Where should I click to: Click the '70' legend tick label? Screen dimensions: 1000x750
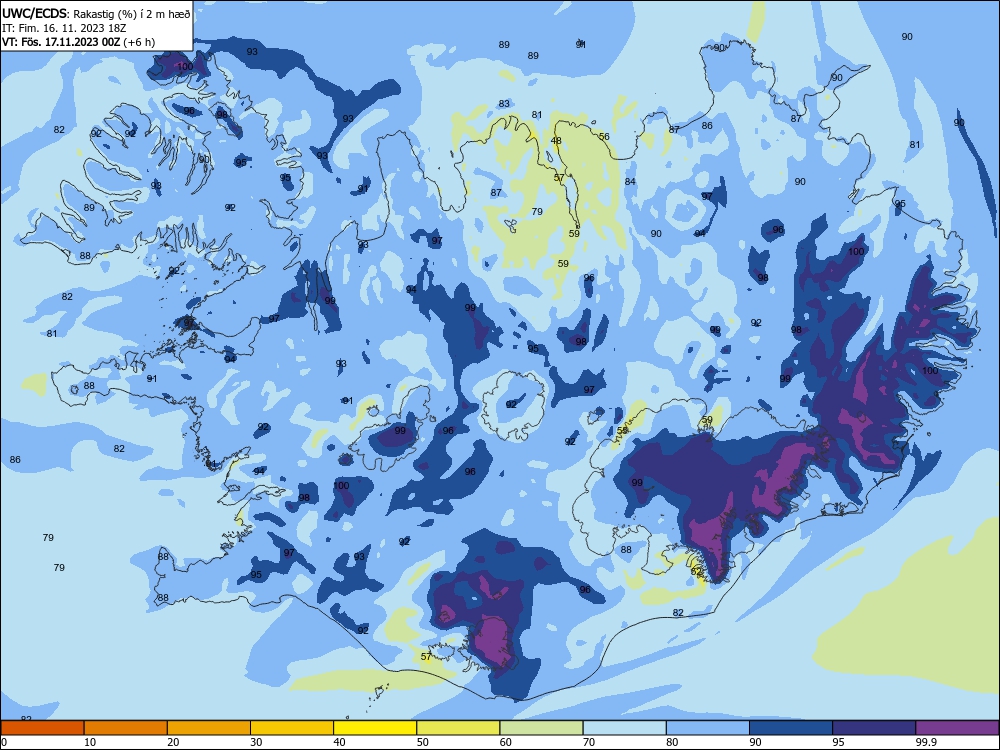[589, 742]
